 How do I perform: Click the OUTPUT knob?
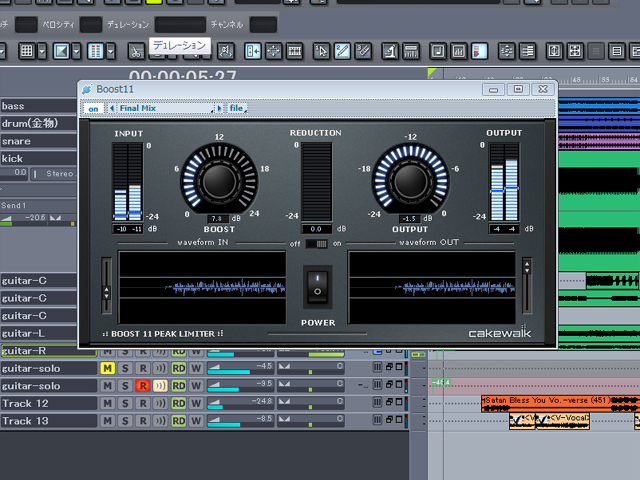tap(410, 181)
